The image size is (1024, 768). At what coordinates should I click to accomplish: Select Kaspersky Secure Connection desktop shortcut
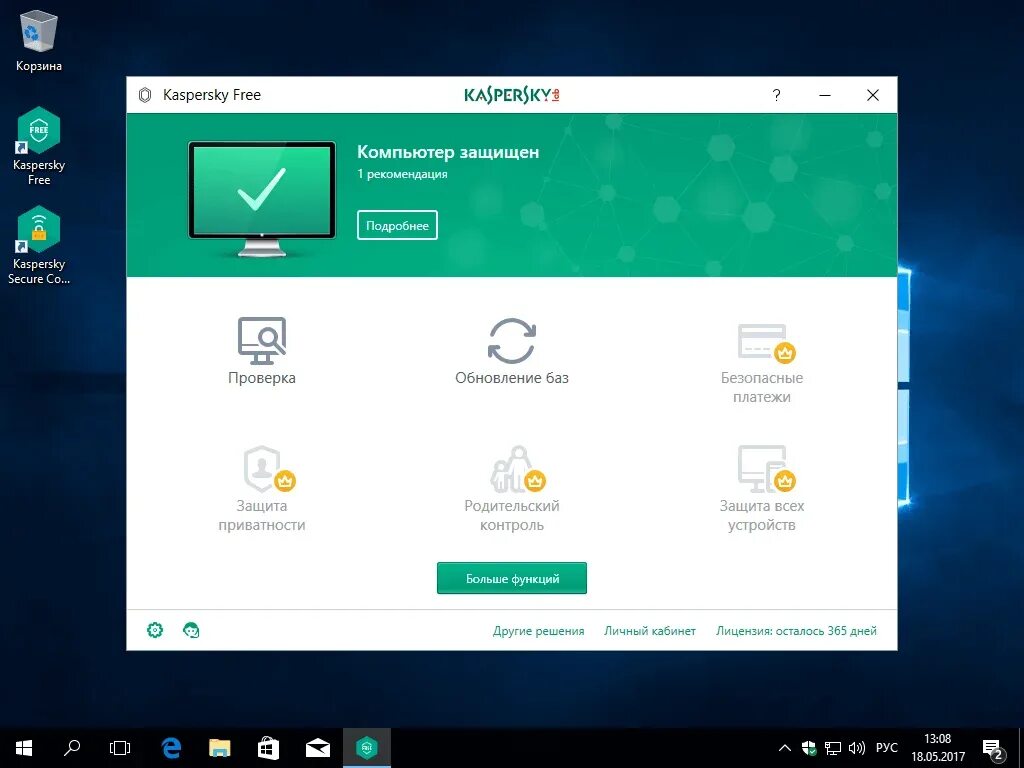point(39,246)
